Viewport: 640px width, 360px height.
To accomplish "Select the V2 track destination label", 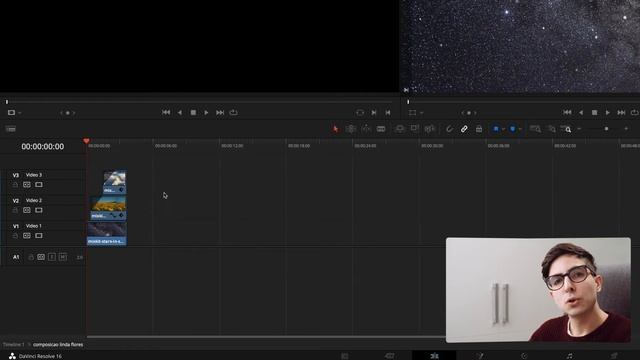I will point(16,201).
